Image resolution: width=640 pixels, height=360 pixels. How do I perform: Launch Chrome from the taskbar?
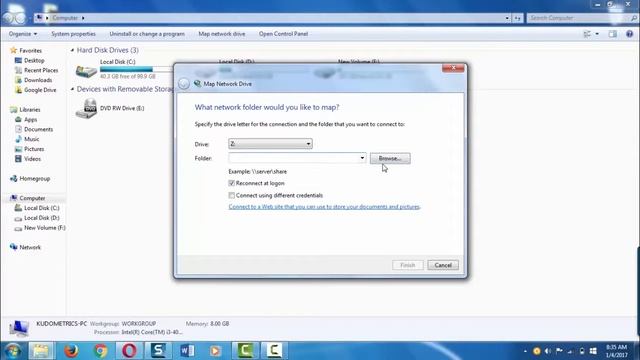tap(100, 351)
